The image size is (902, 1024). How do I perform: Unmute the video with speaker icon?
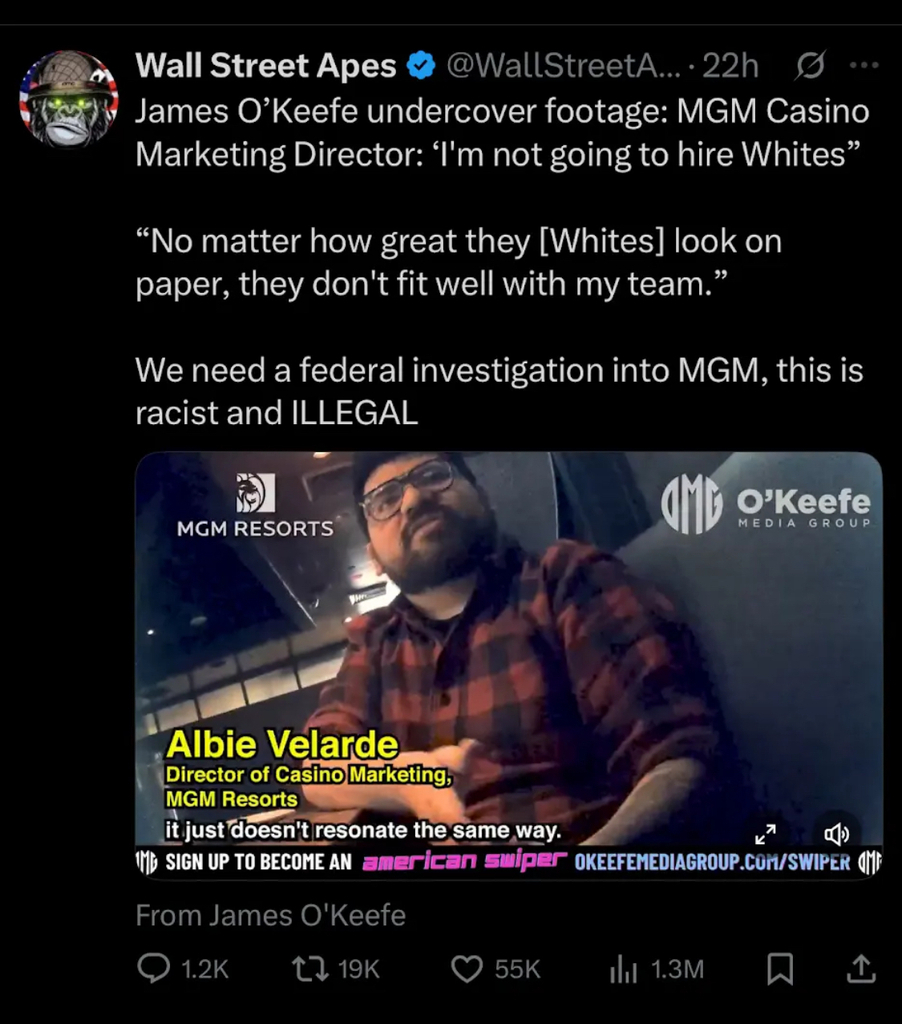click(x=837, y=834)
